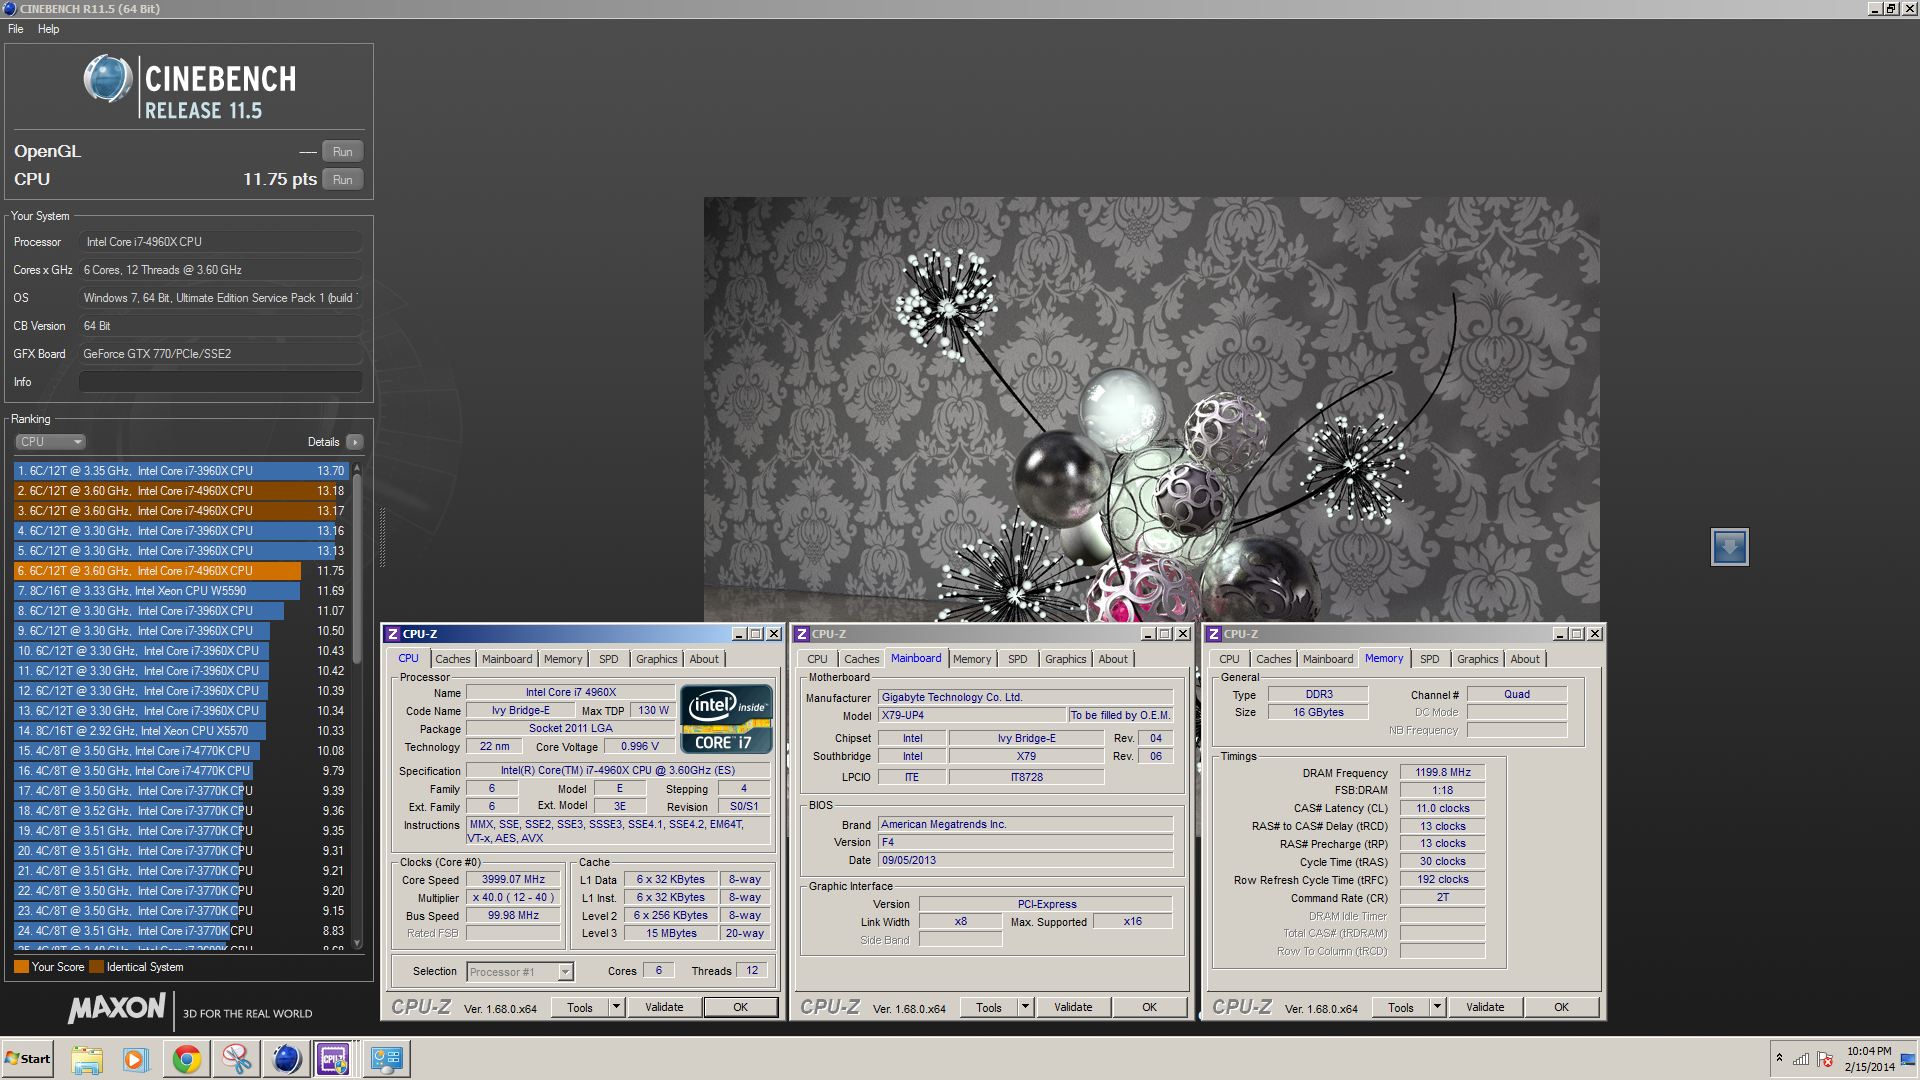This screenshot has height=1080, width=1920.
Task: Click Validate in CPU-Z Memory window
Action: tap(1485, 1007)
